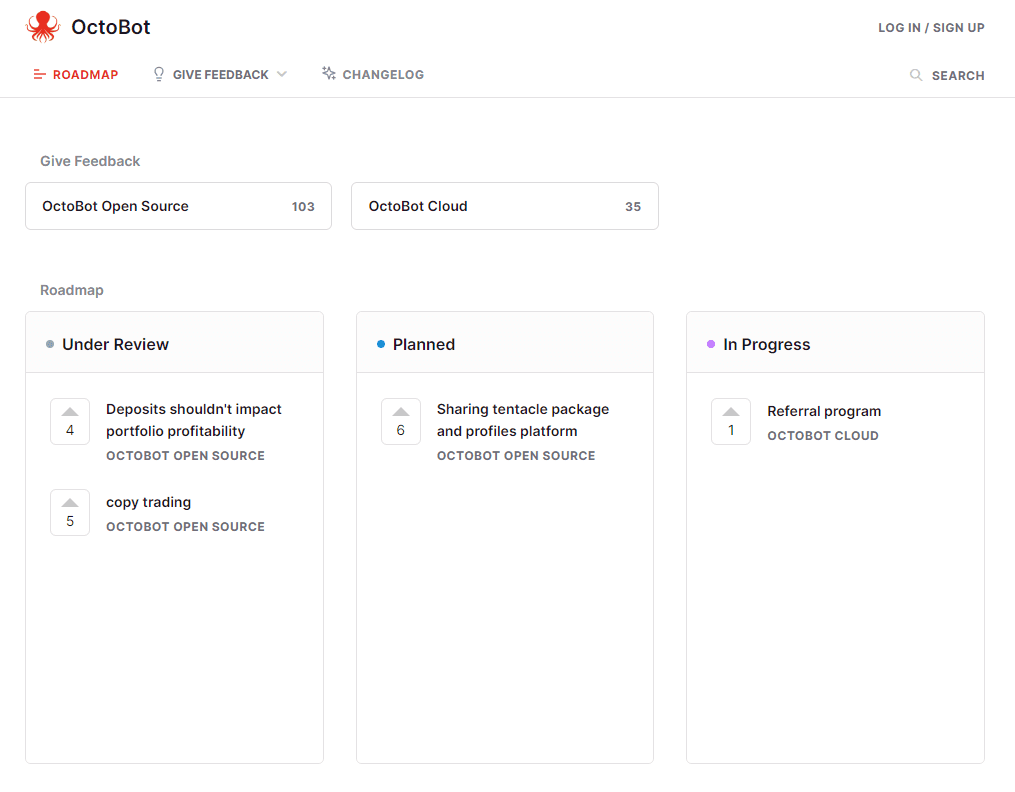Open the Give Feedback menu
The height and width of the screenshot is (792, 1015).
point(220,74)
